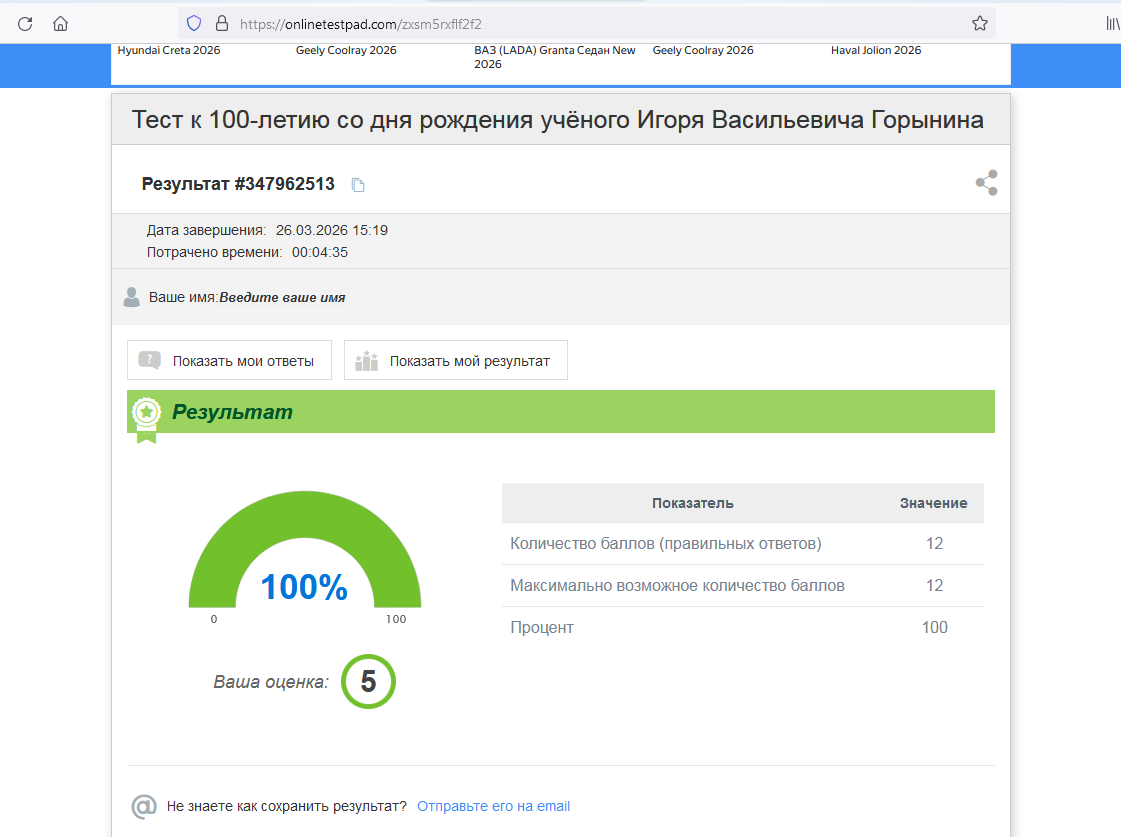The image size is (1121, 837).
Task: Follow the Отправьте его на email link
Action: 493,806
